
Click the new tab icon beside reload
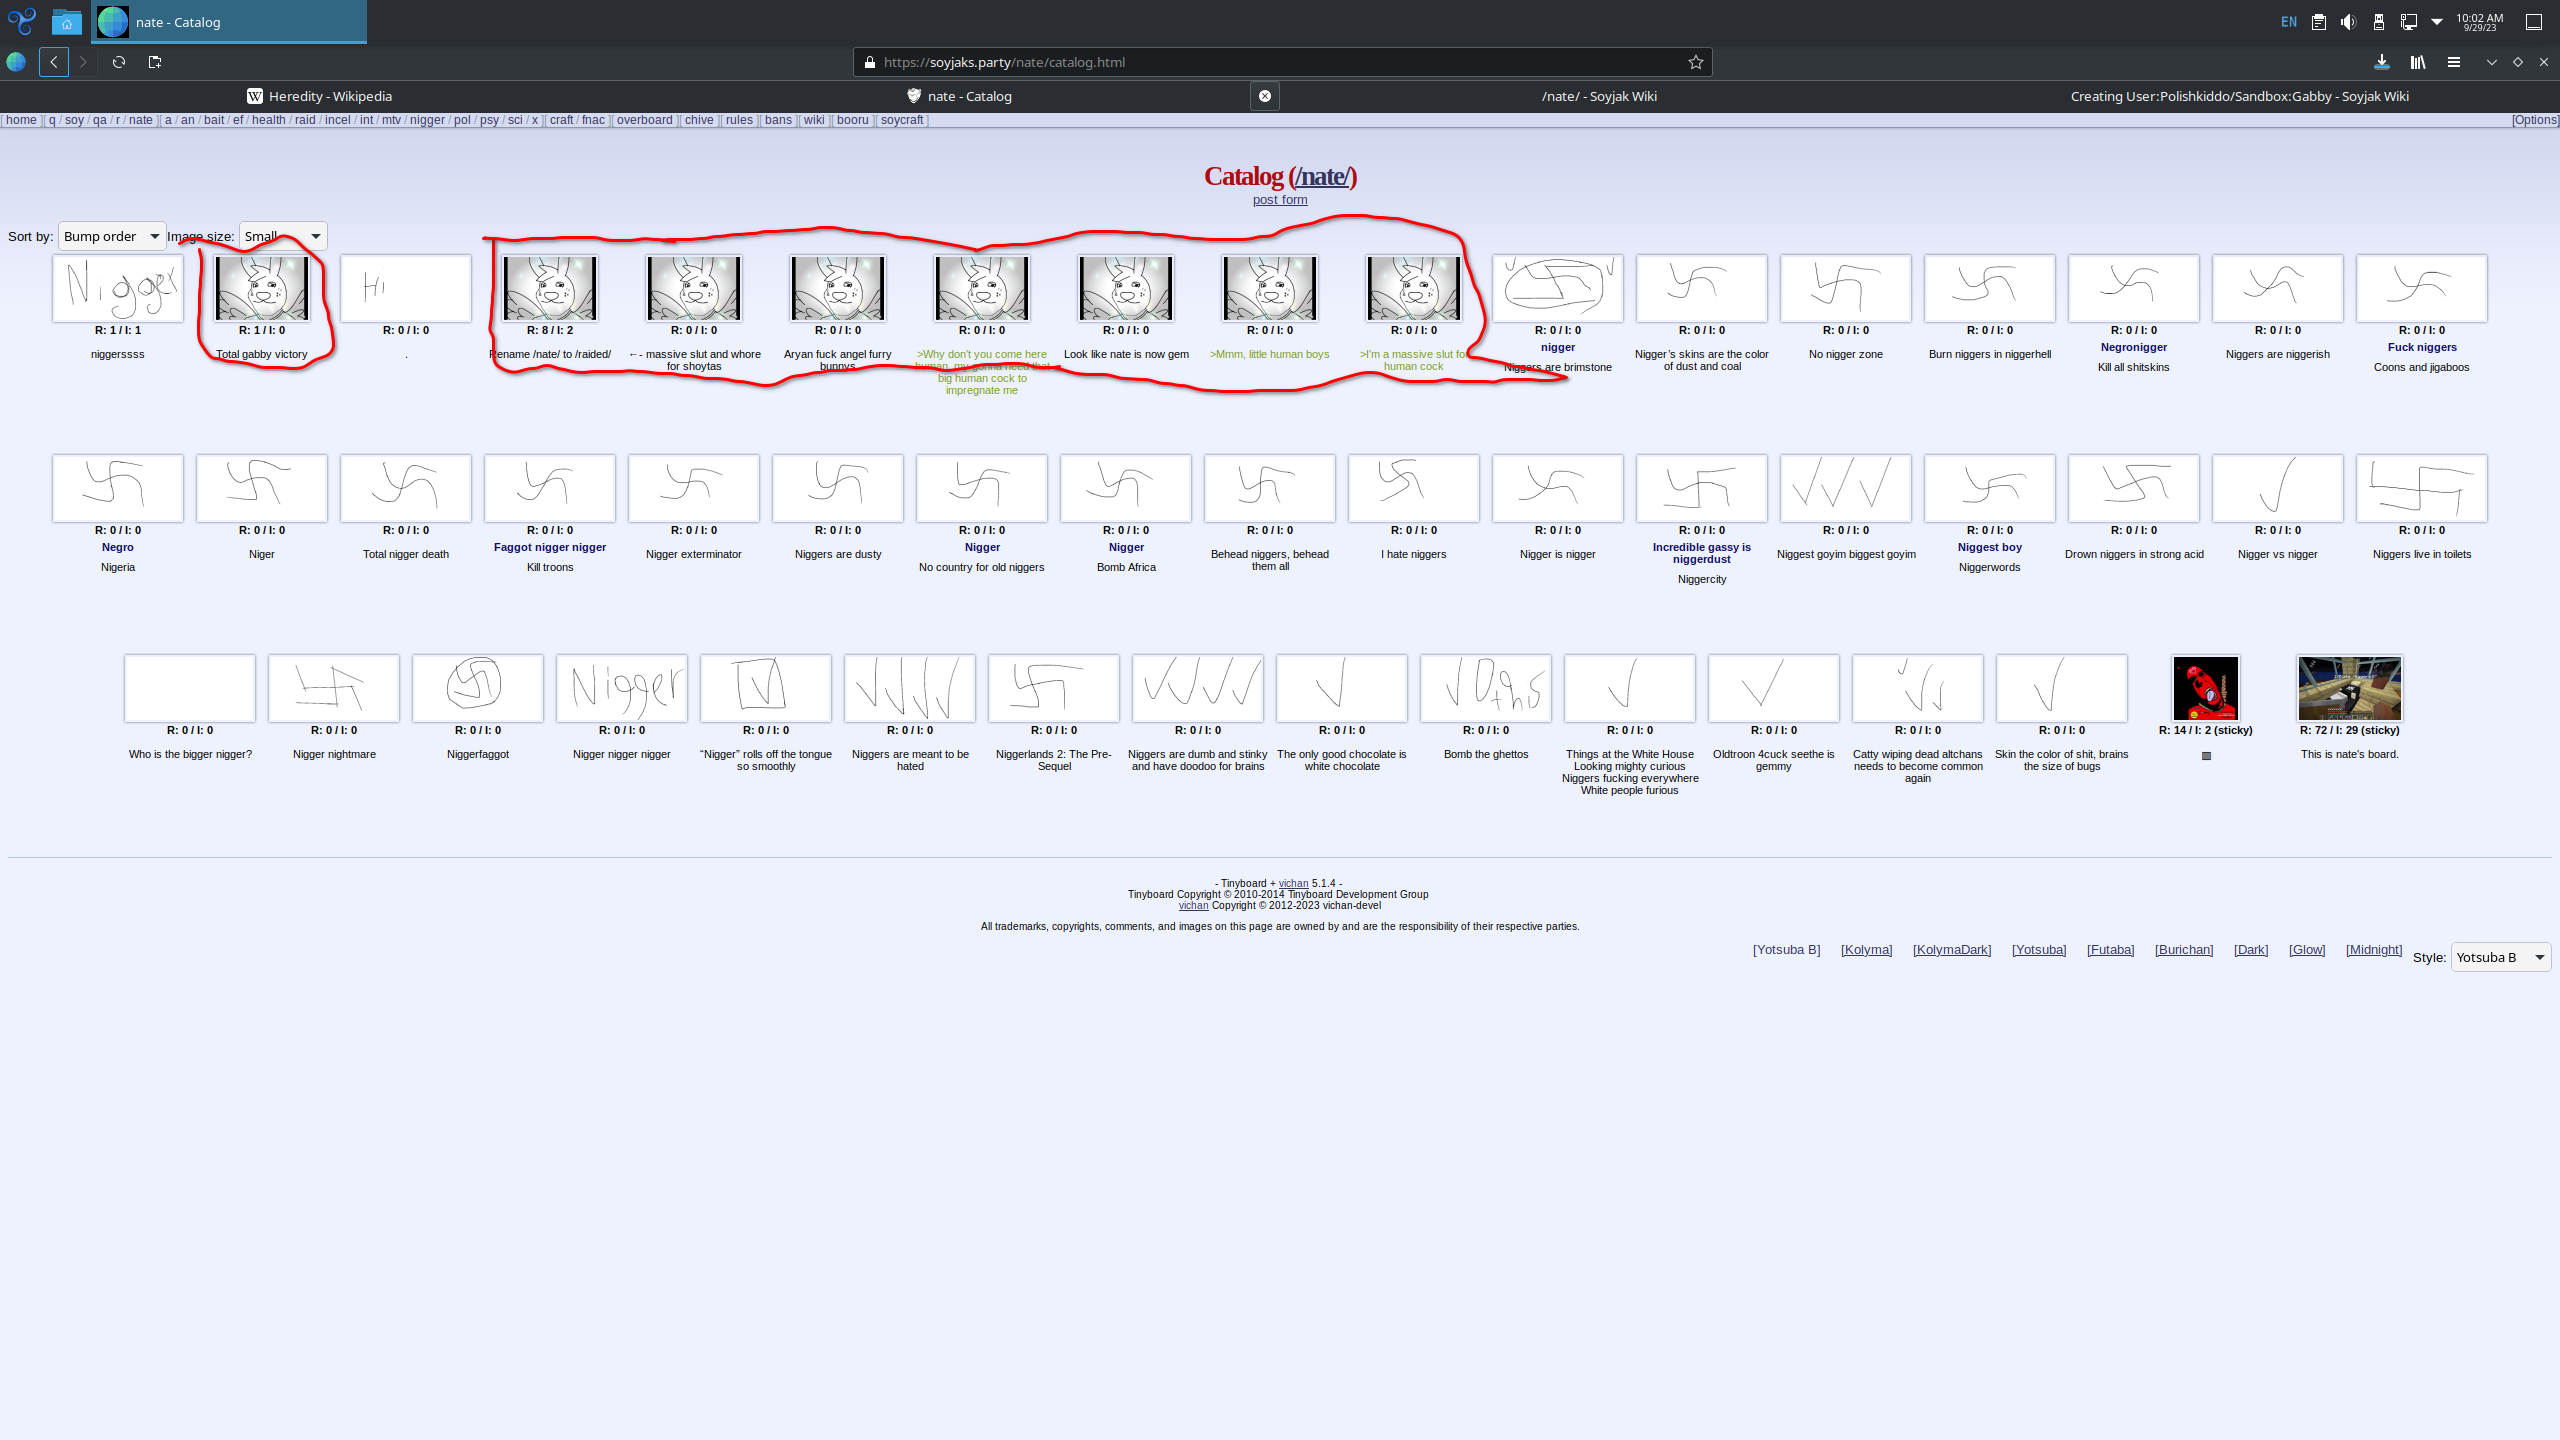155,62
